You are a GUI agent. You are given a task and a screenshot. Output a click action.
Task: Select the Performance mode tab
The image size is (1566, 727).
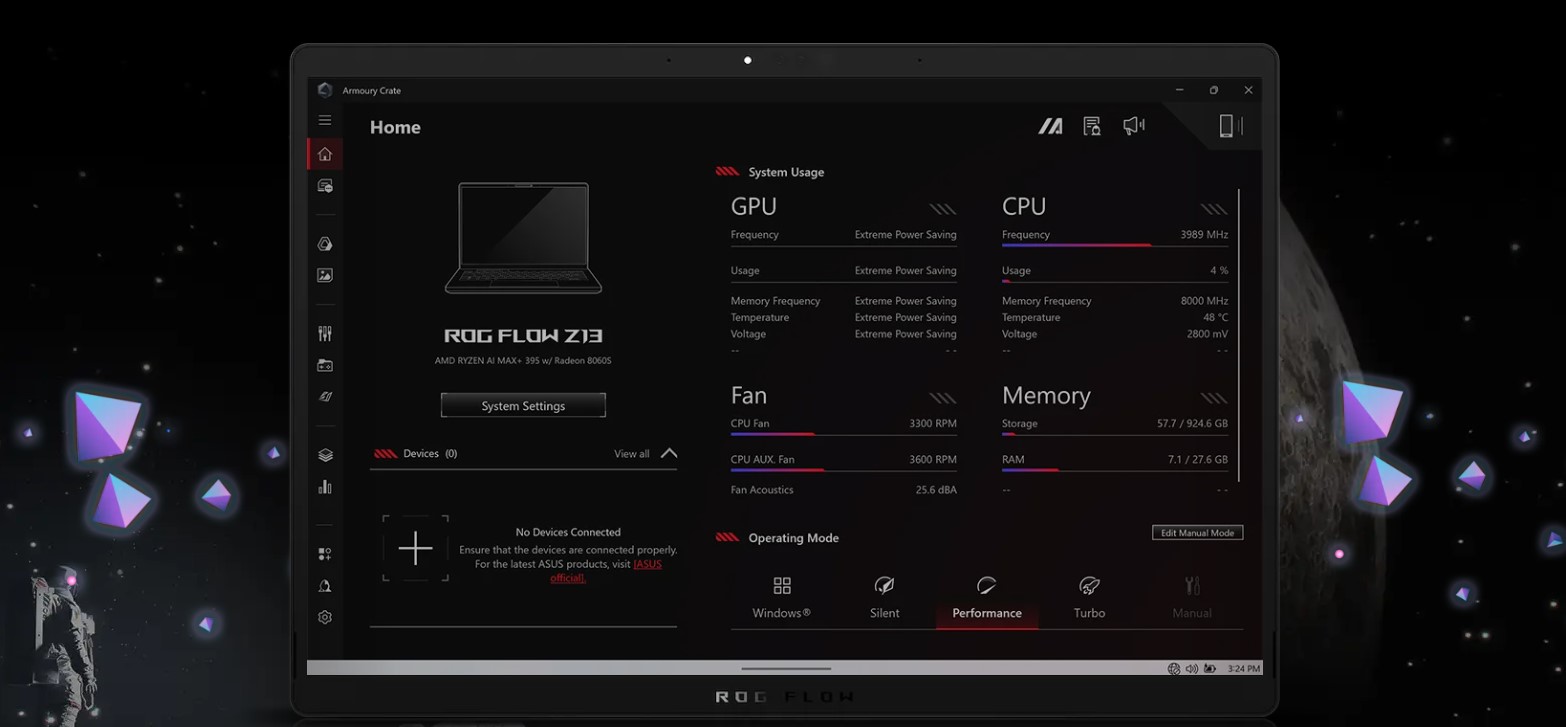click(986, 597)
